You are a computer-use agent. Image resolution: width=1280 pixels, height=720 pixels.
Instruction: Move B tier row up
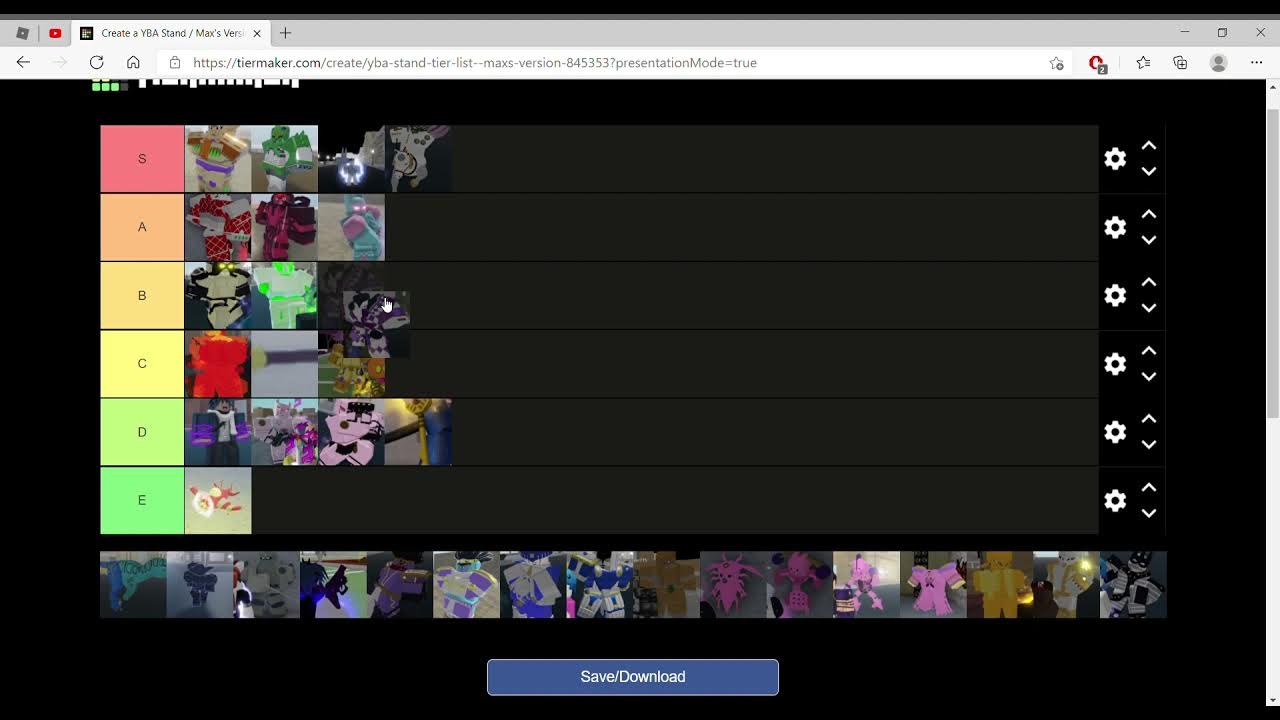(x=1149, y=282)
